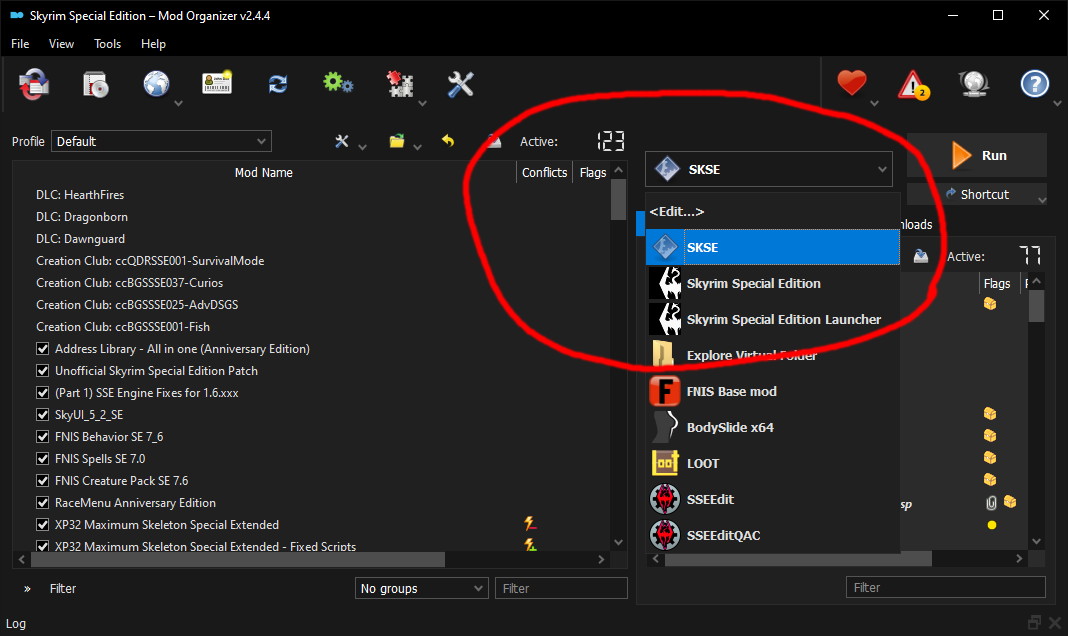Expand the mod list wrench dropdown arrow

pos(362,146)
